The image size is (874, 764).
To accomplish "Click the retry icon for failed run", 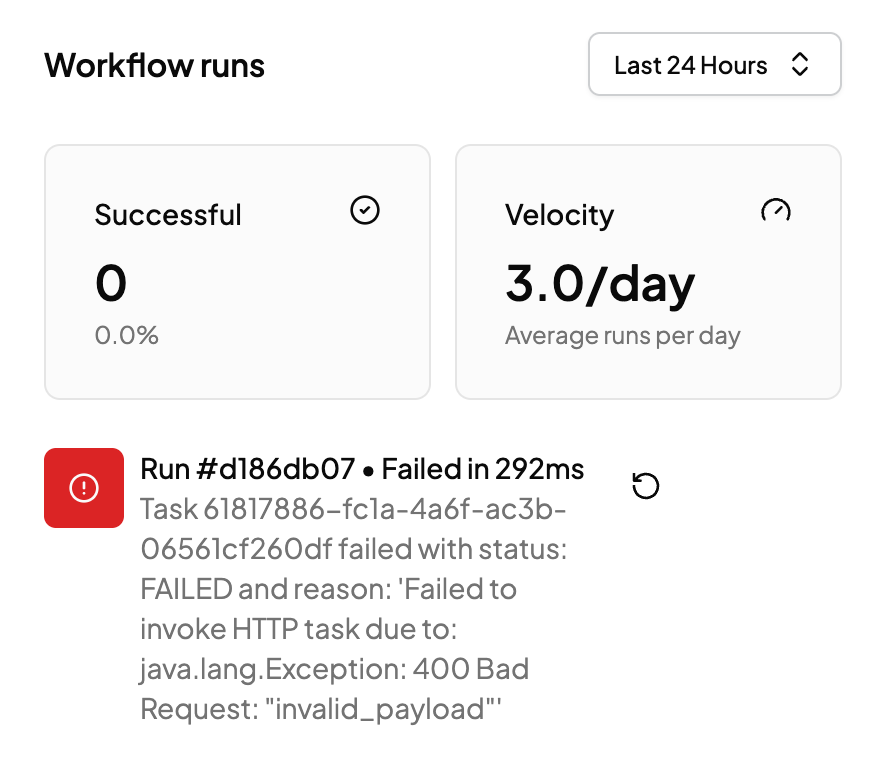I will 646,486.
